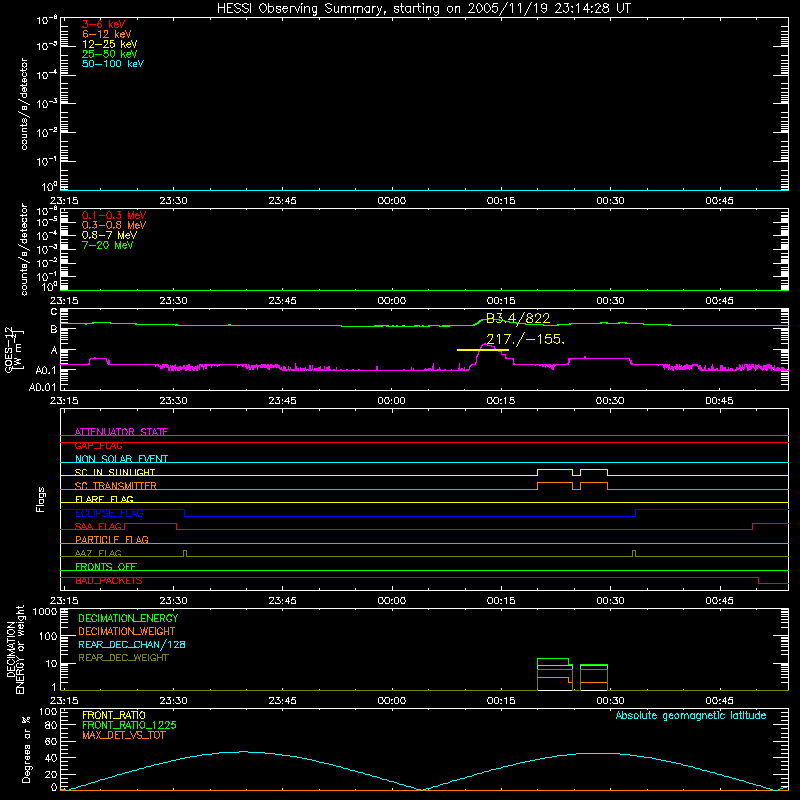Select the SC_IN_SUNLIGHT flag label
800x800 pixels.
[115, 472]
